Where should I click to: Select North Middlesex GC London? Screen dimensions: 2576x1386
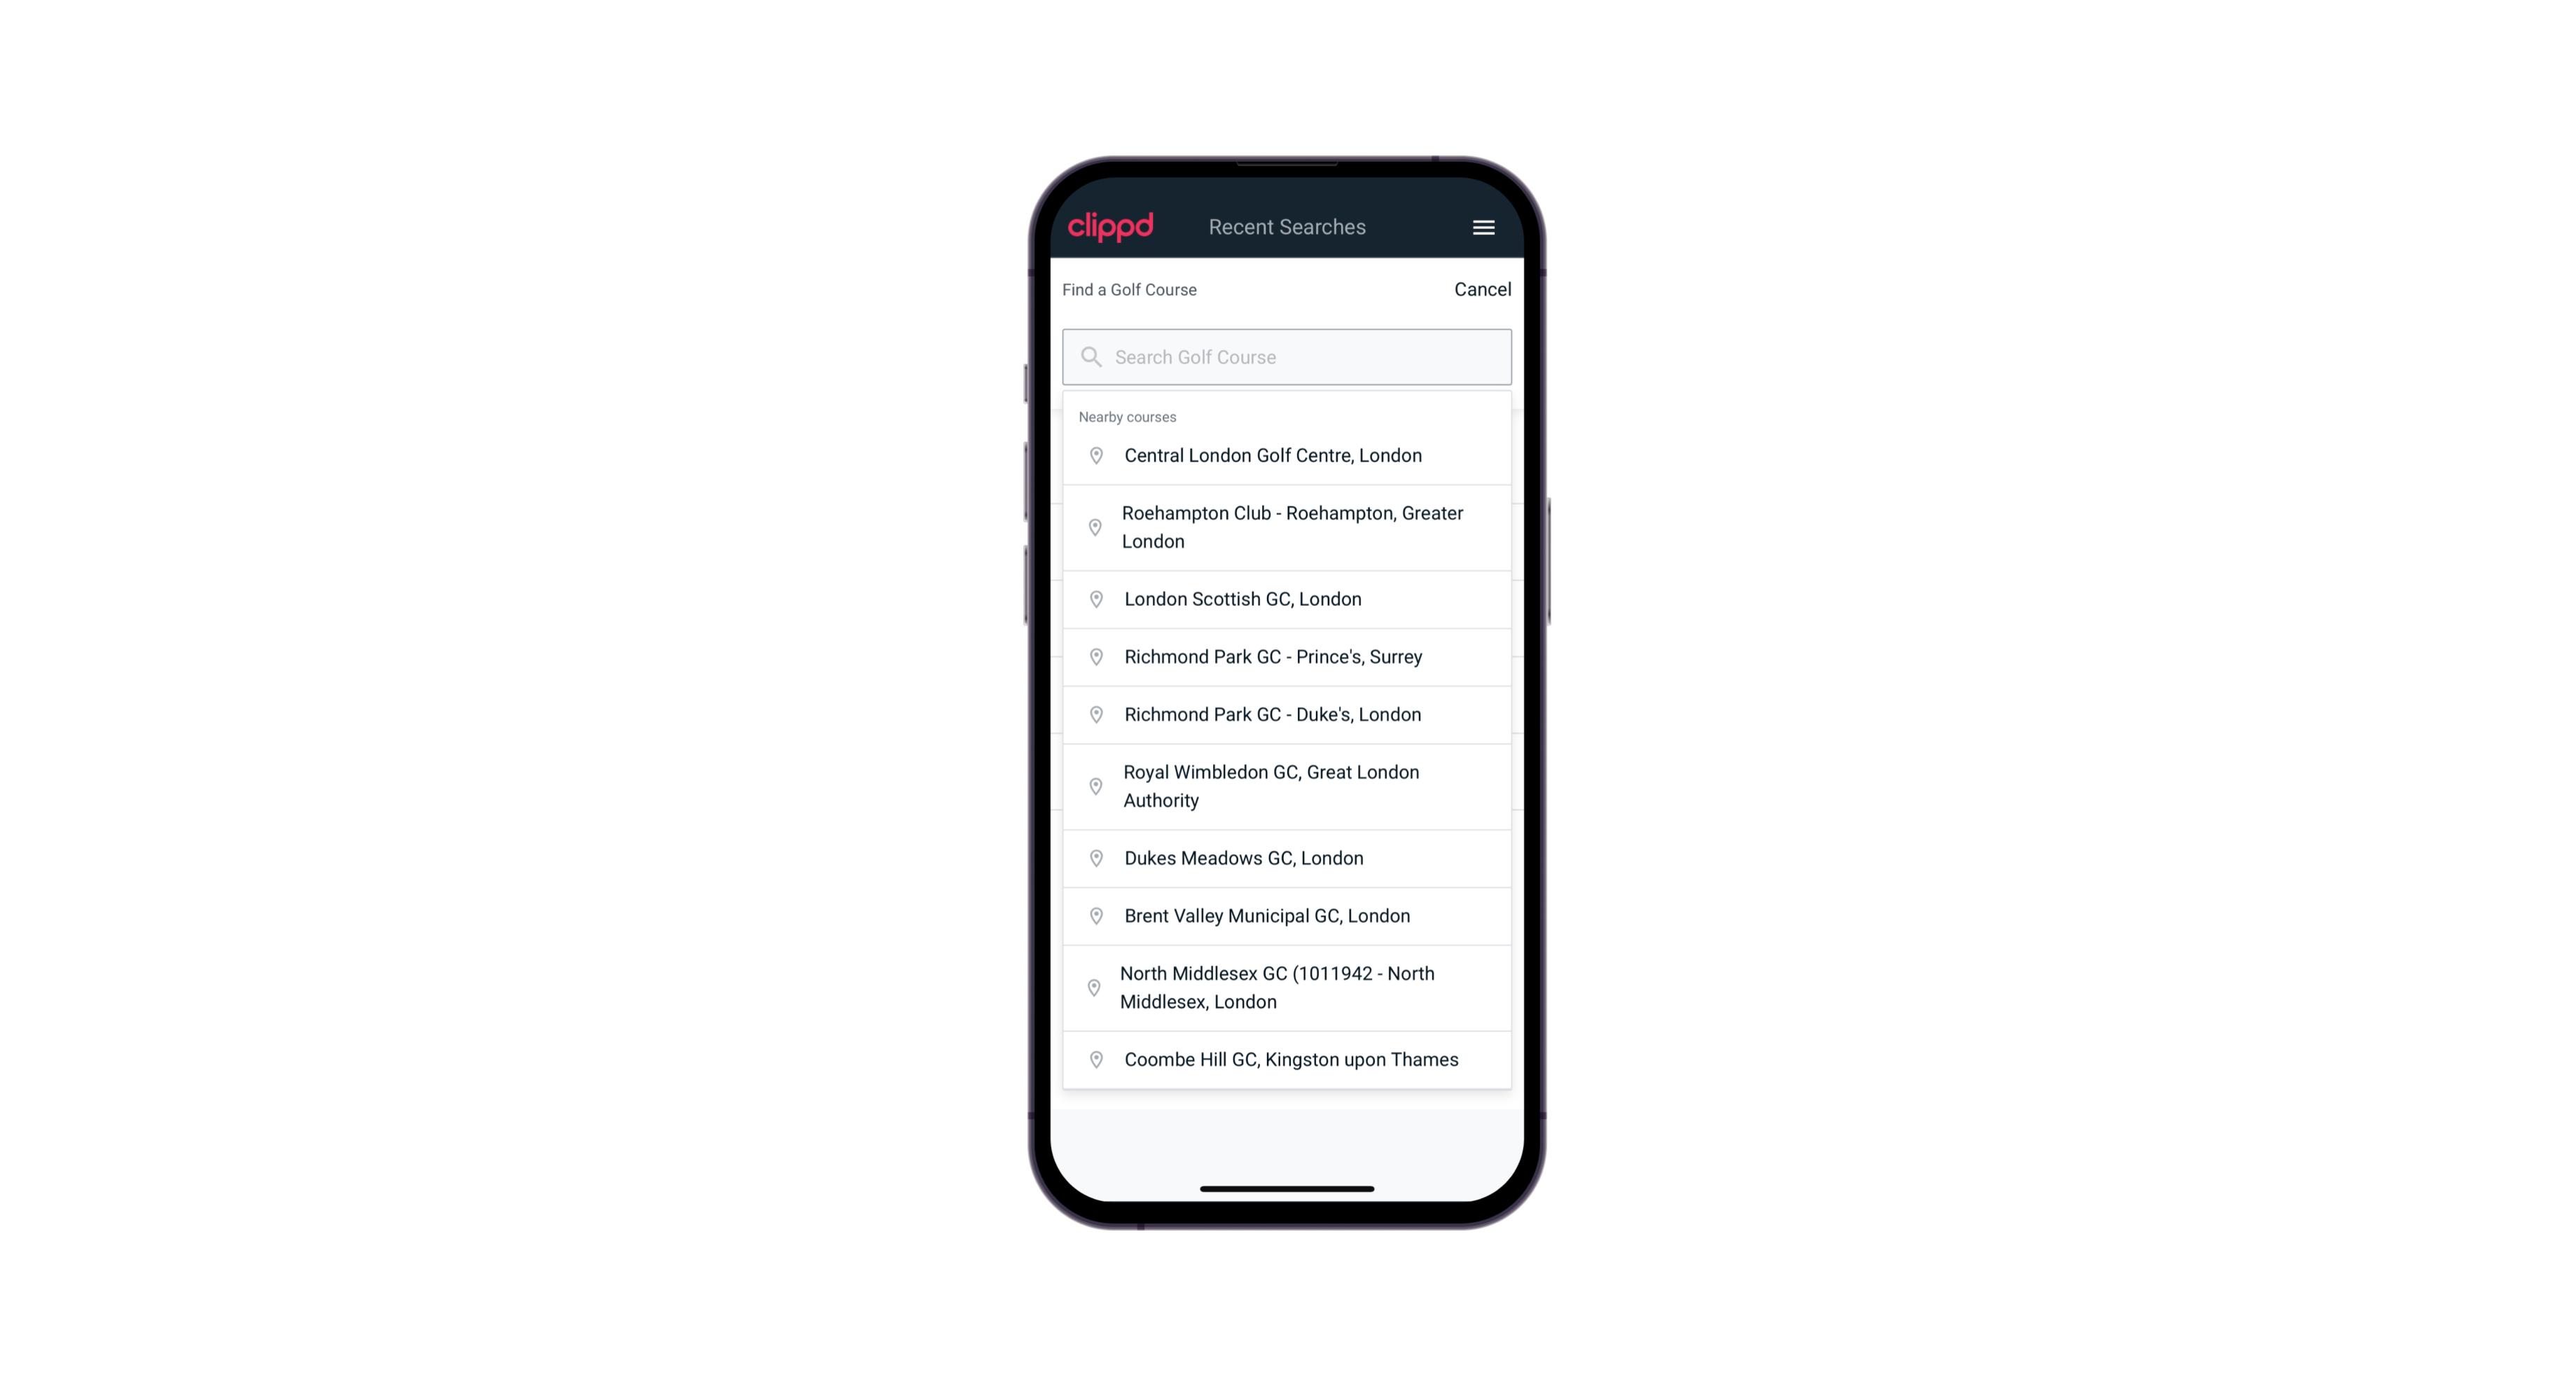click(x=1287, y=987)
